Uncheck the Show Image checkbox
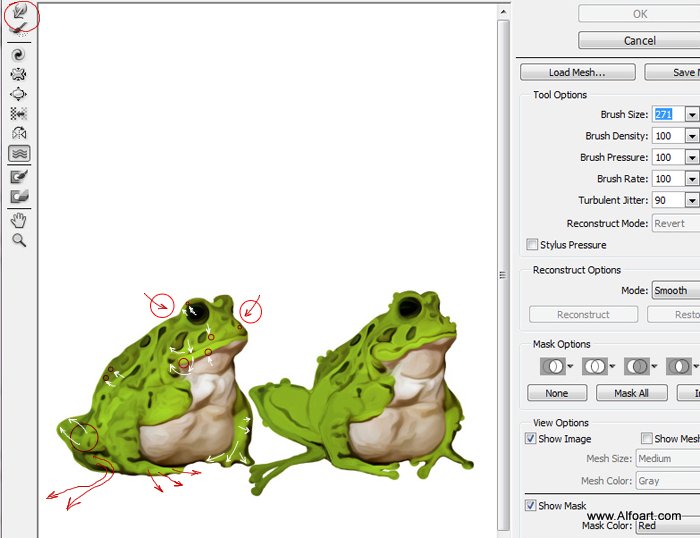 530,438
